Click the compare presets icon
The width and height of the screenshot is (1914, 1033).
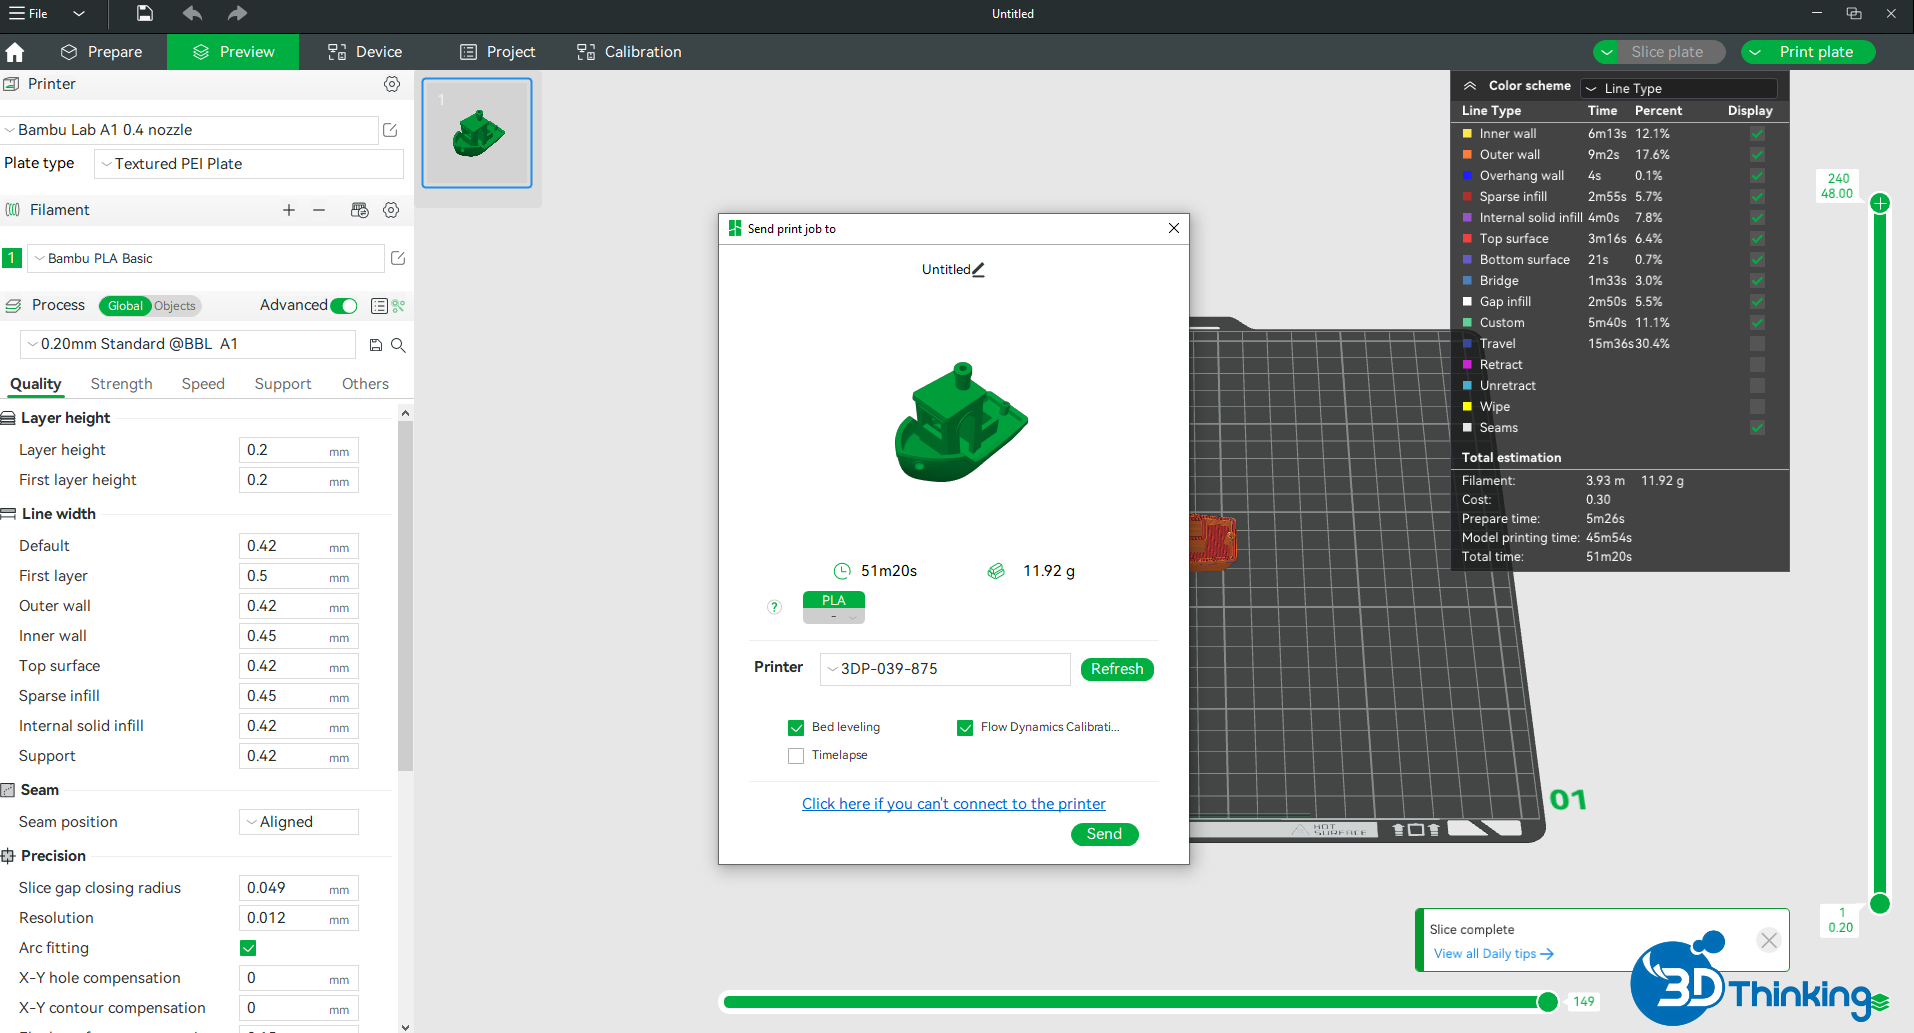pos(399,306)
